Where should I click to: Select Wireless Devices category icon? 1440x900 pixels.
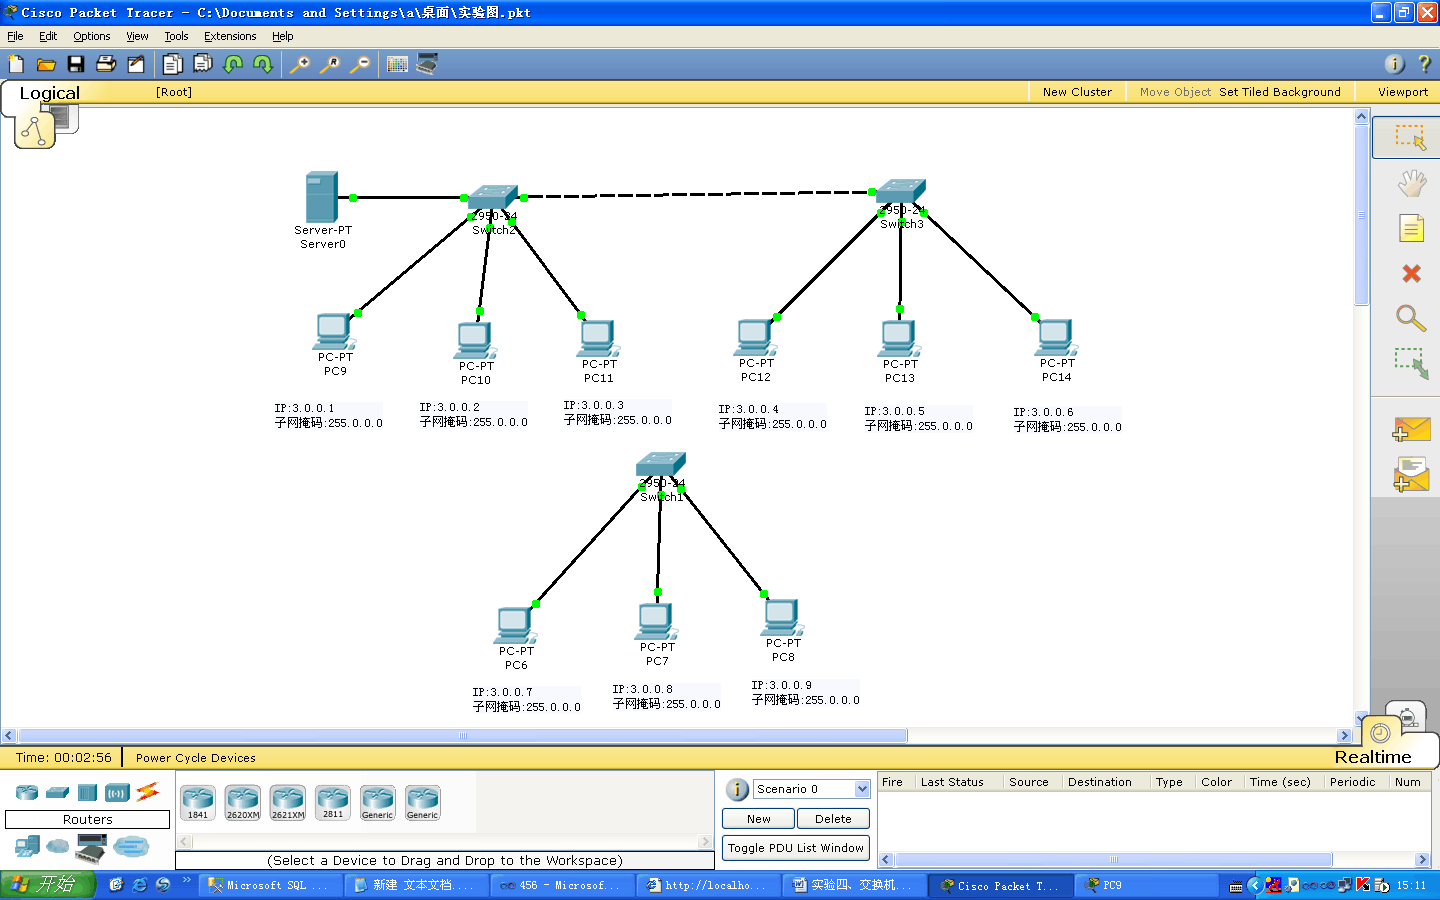[118, 793]
